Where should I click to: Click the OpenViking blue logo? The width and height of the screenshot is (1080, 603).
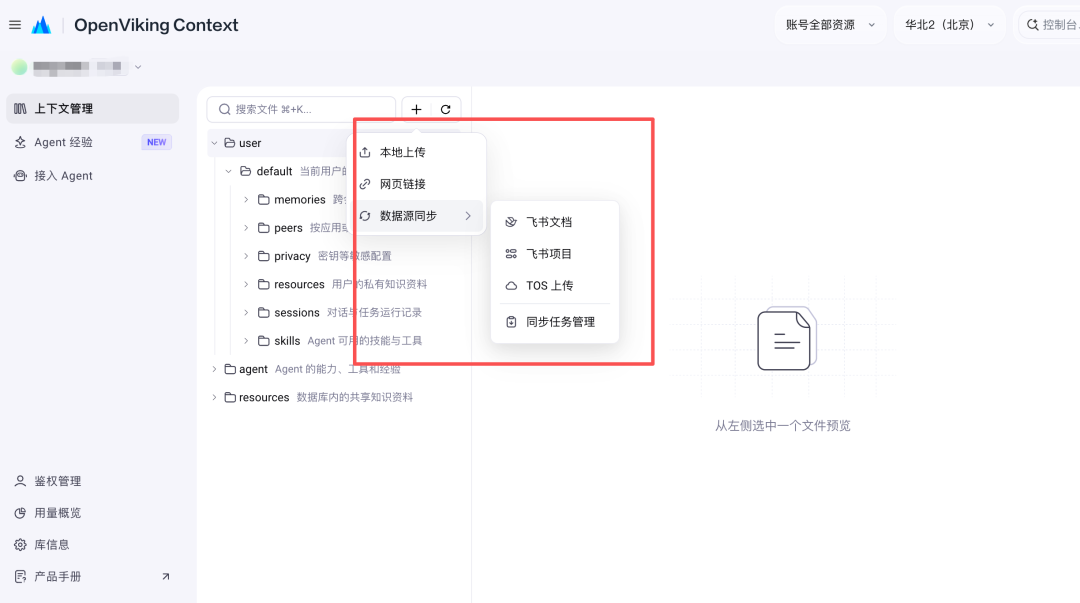[x=41, y=25]
